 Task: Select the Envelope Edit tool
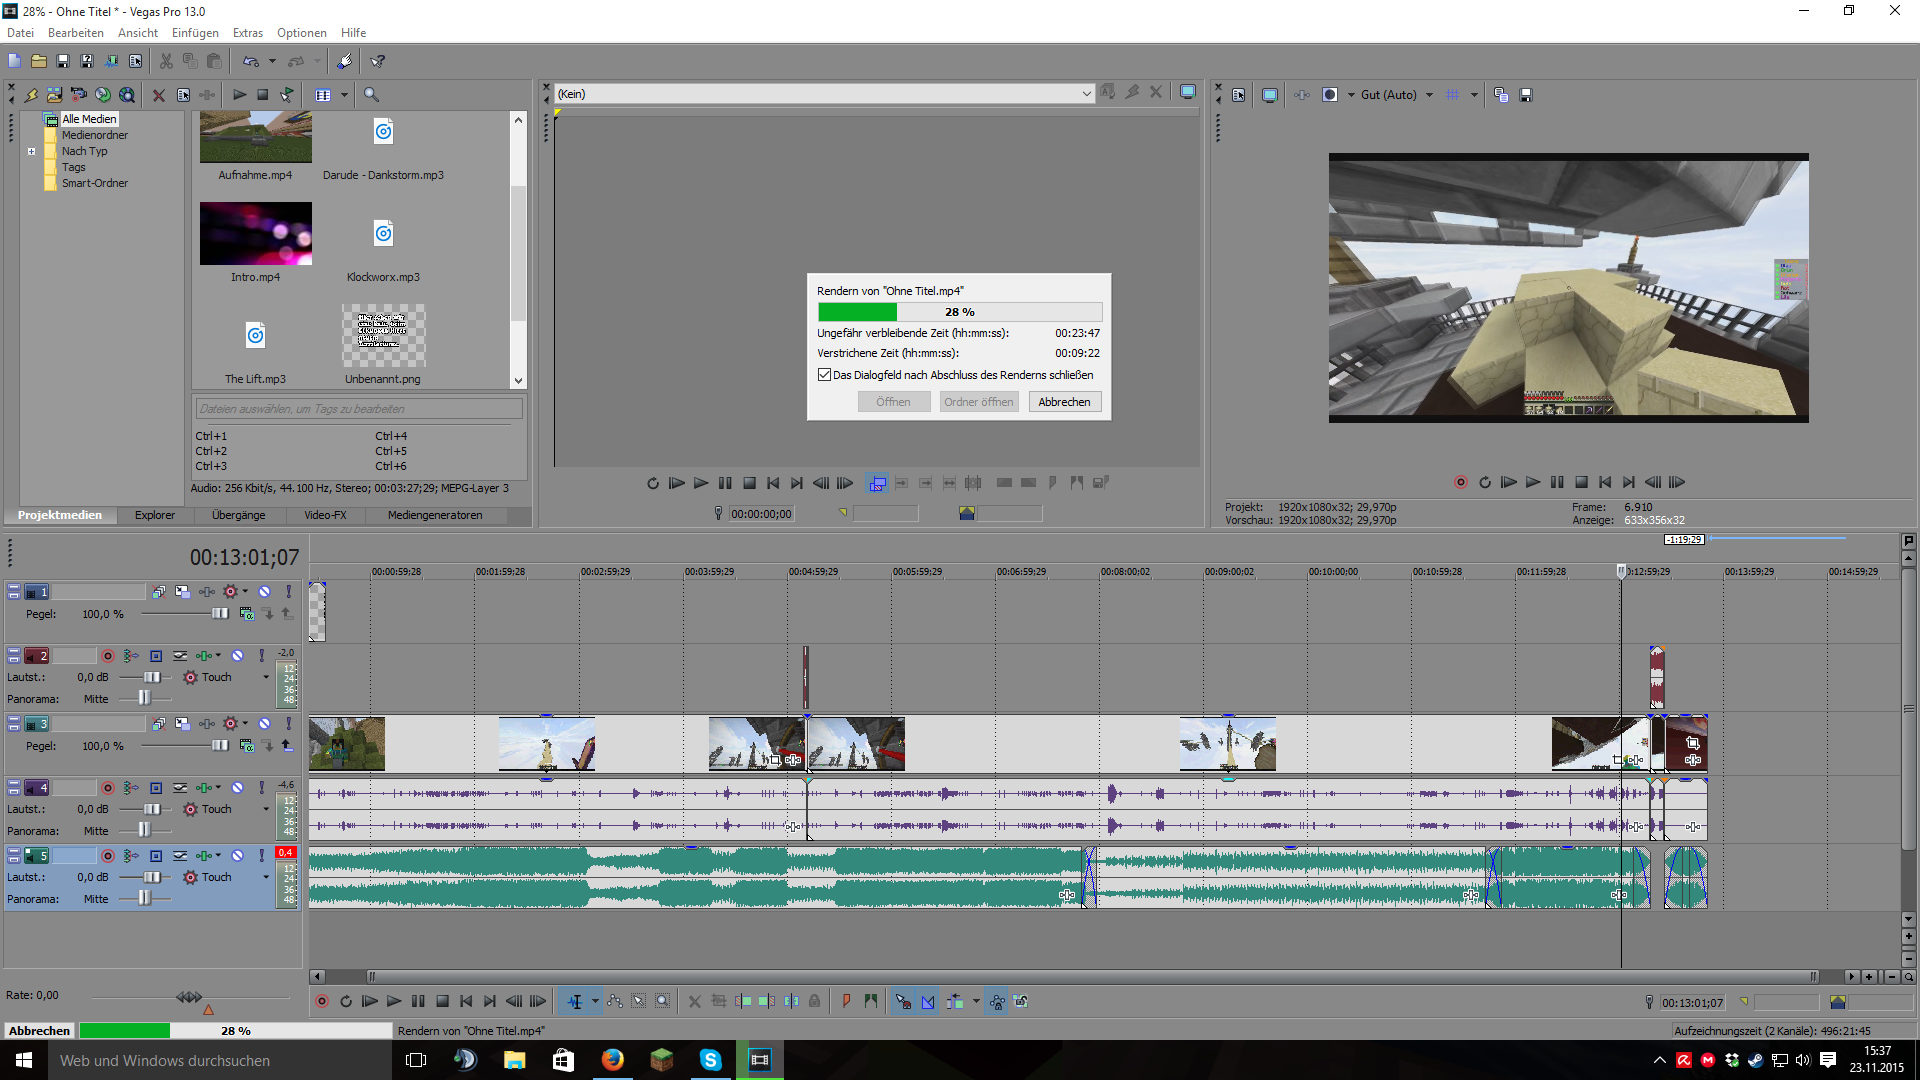pos(615,1002)
